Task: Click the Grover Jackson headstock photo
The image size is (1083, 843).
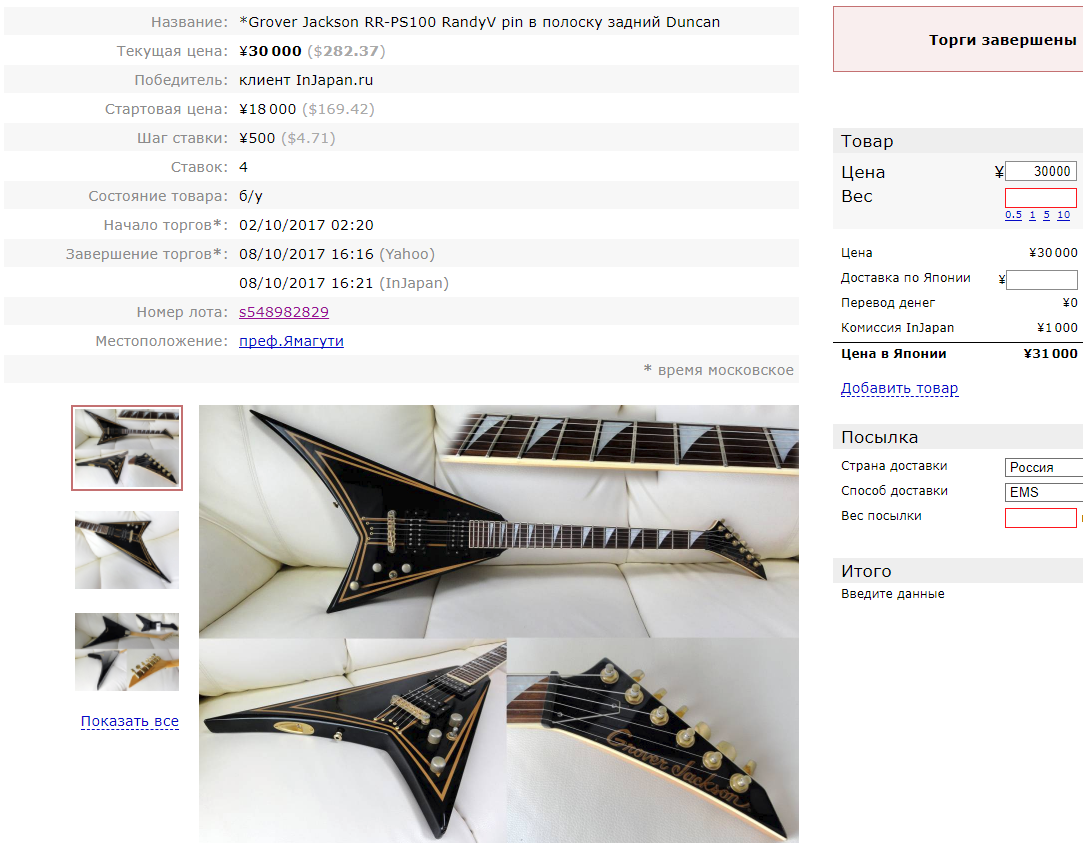Action: [x=653, y=740]
